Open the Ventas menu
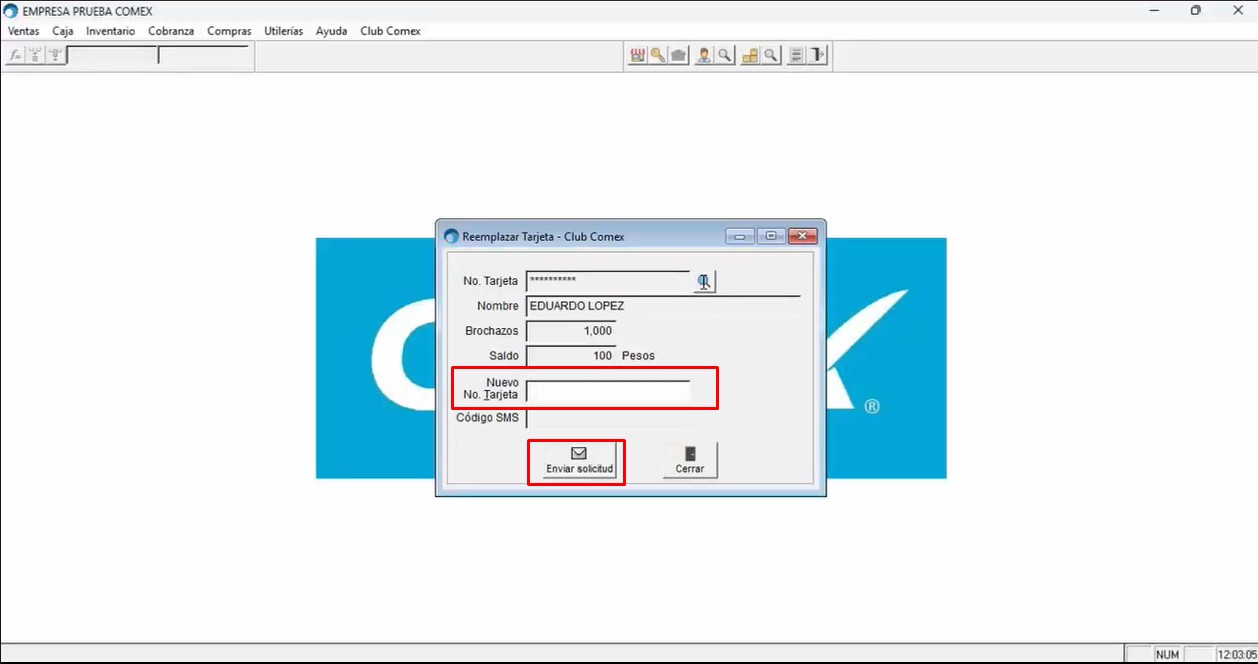 click(x=23, y=31)
